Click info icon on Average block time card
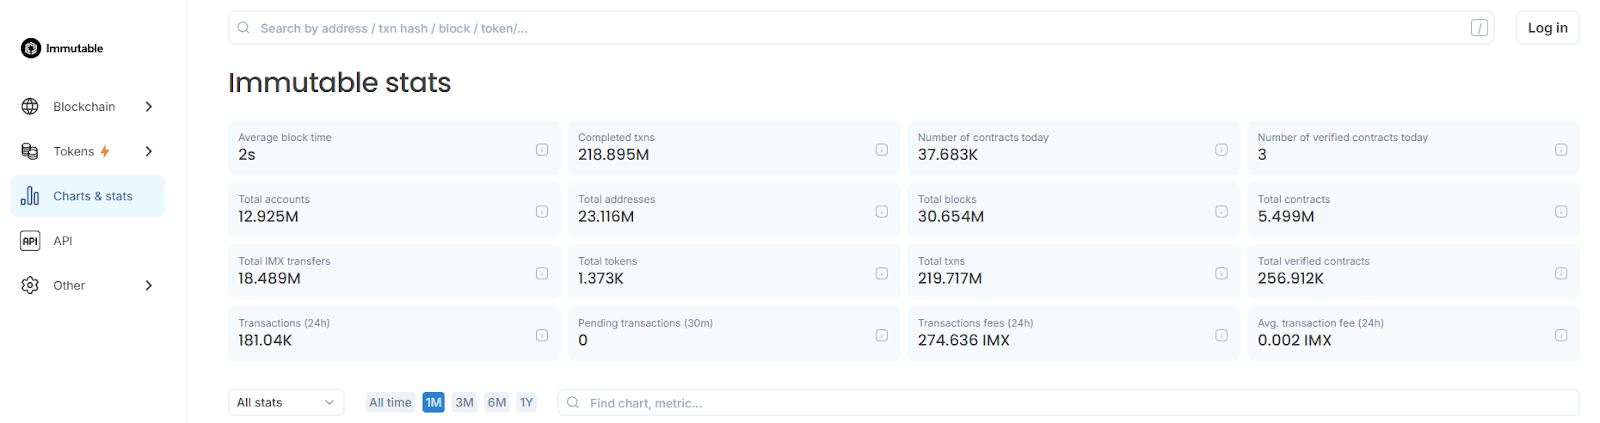The image size is (1600, 423). (542, 150)
